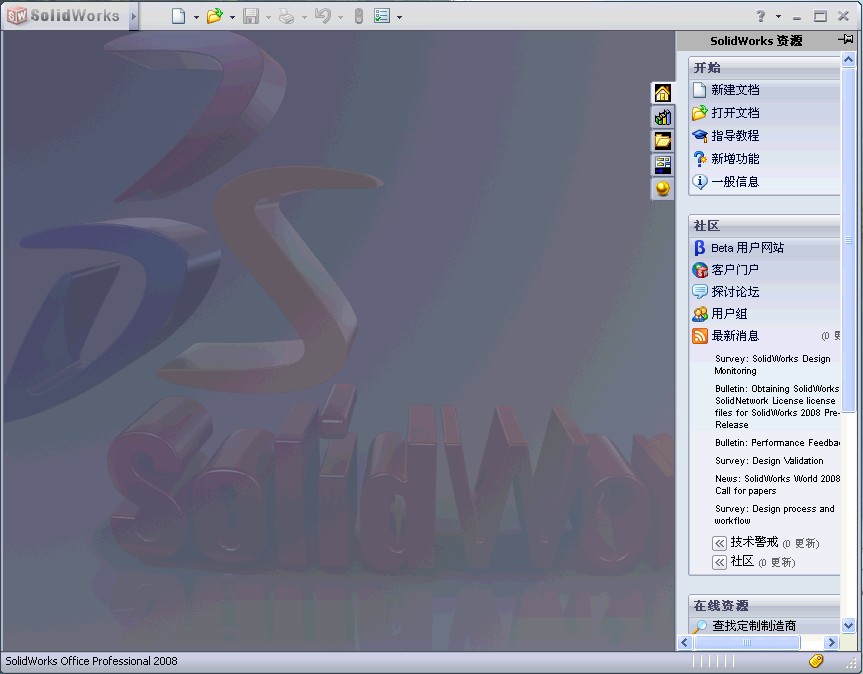Click the 社区 section header
Viewport: 863px width, 674px height.
tap(764, 225)
